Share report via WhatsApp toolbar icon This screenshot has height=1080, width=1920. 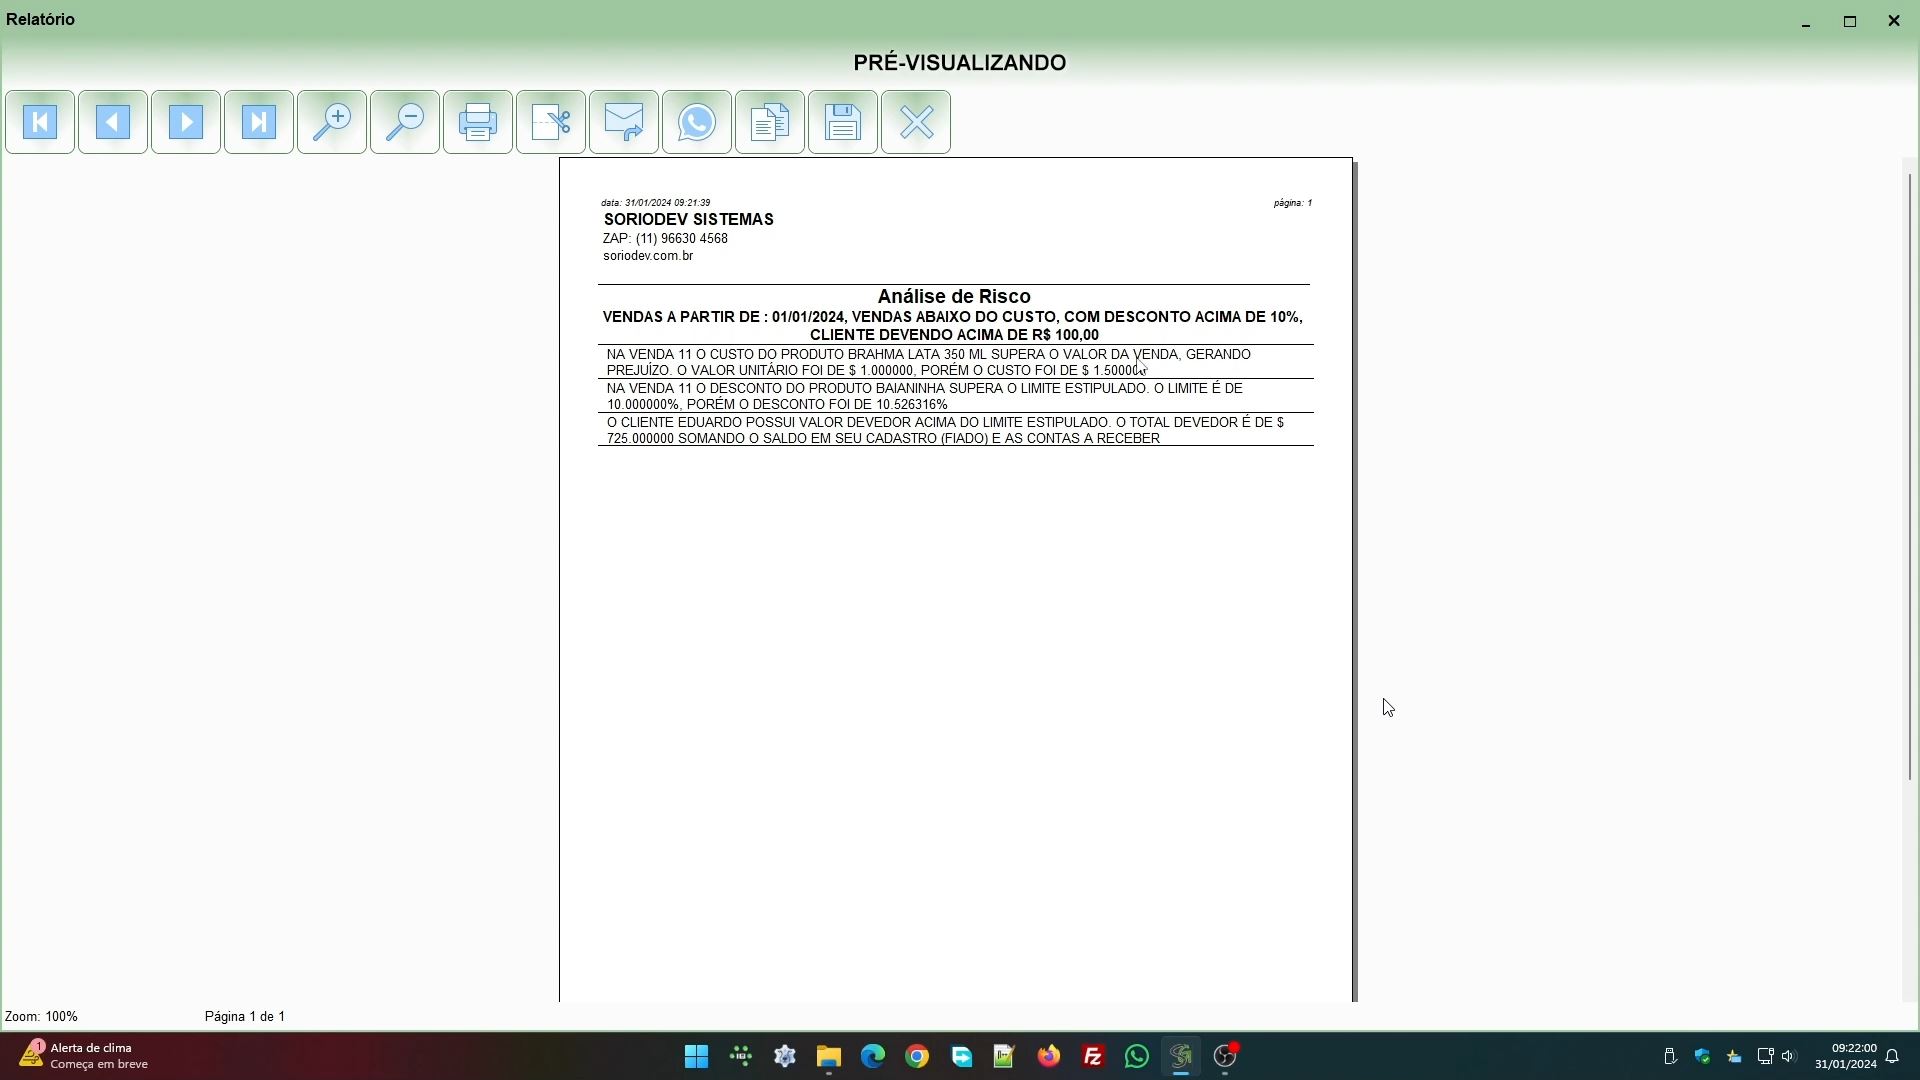697,122
